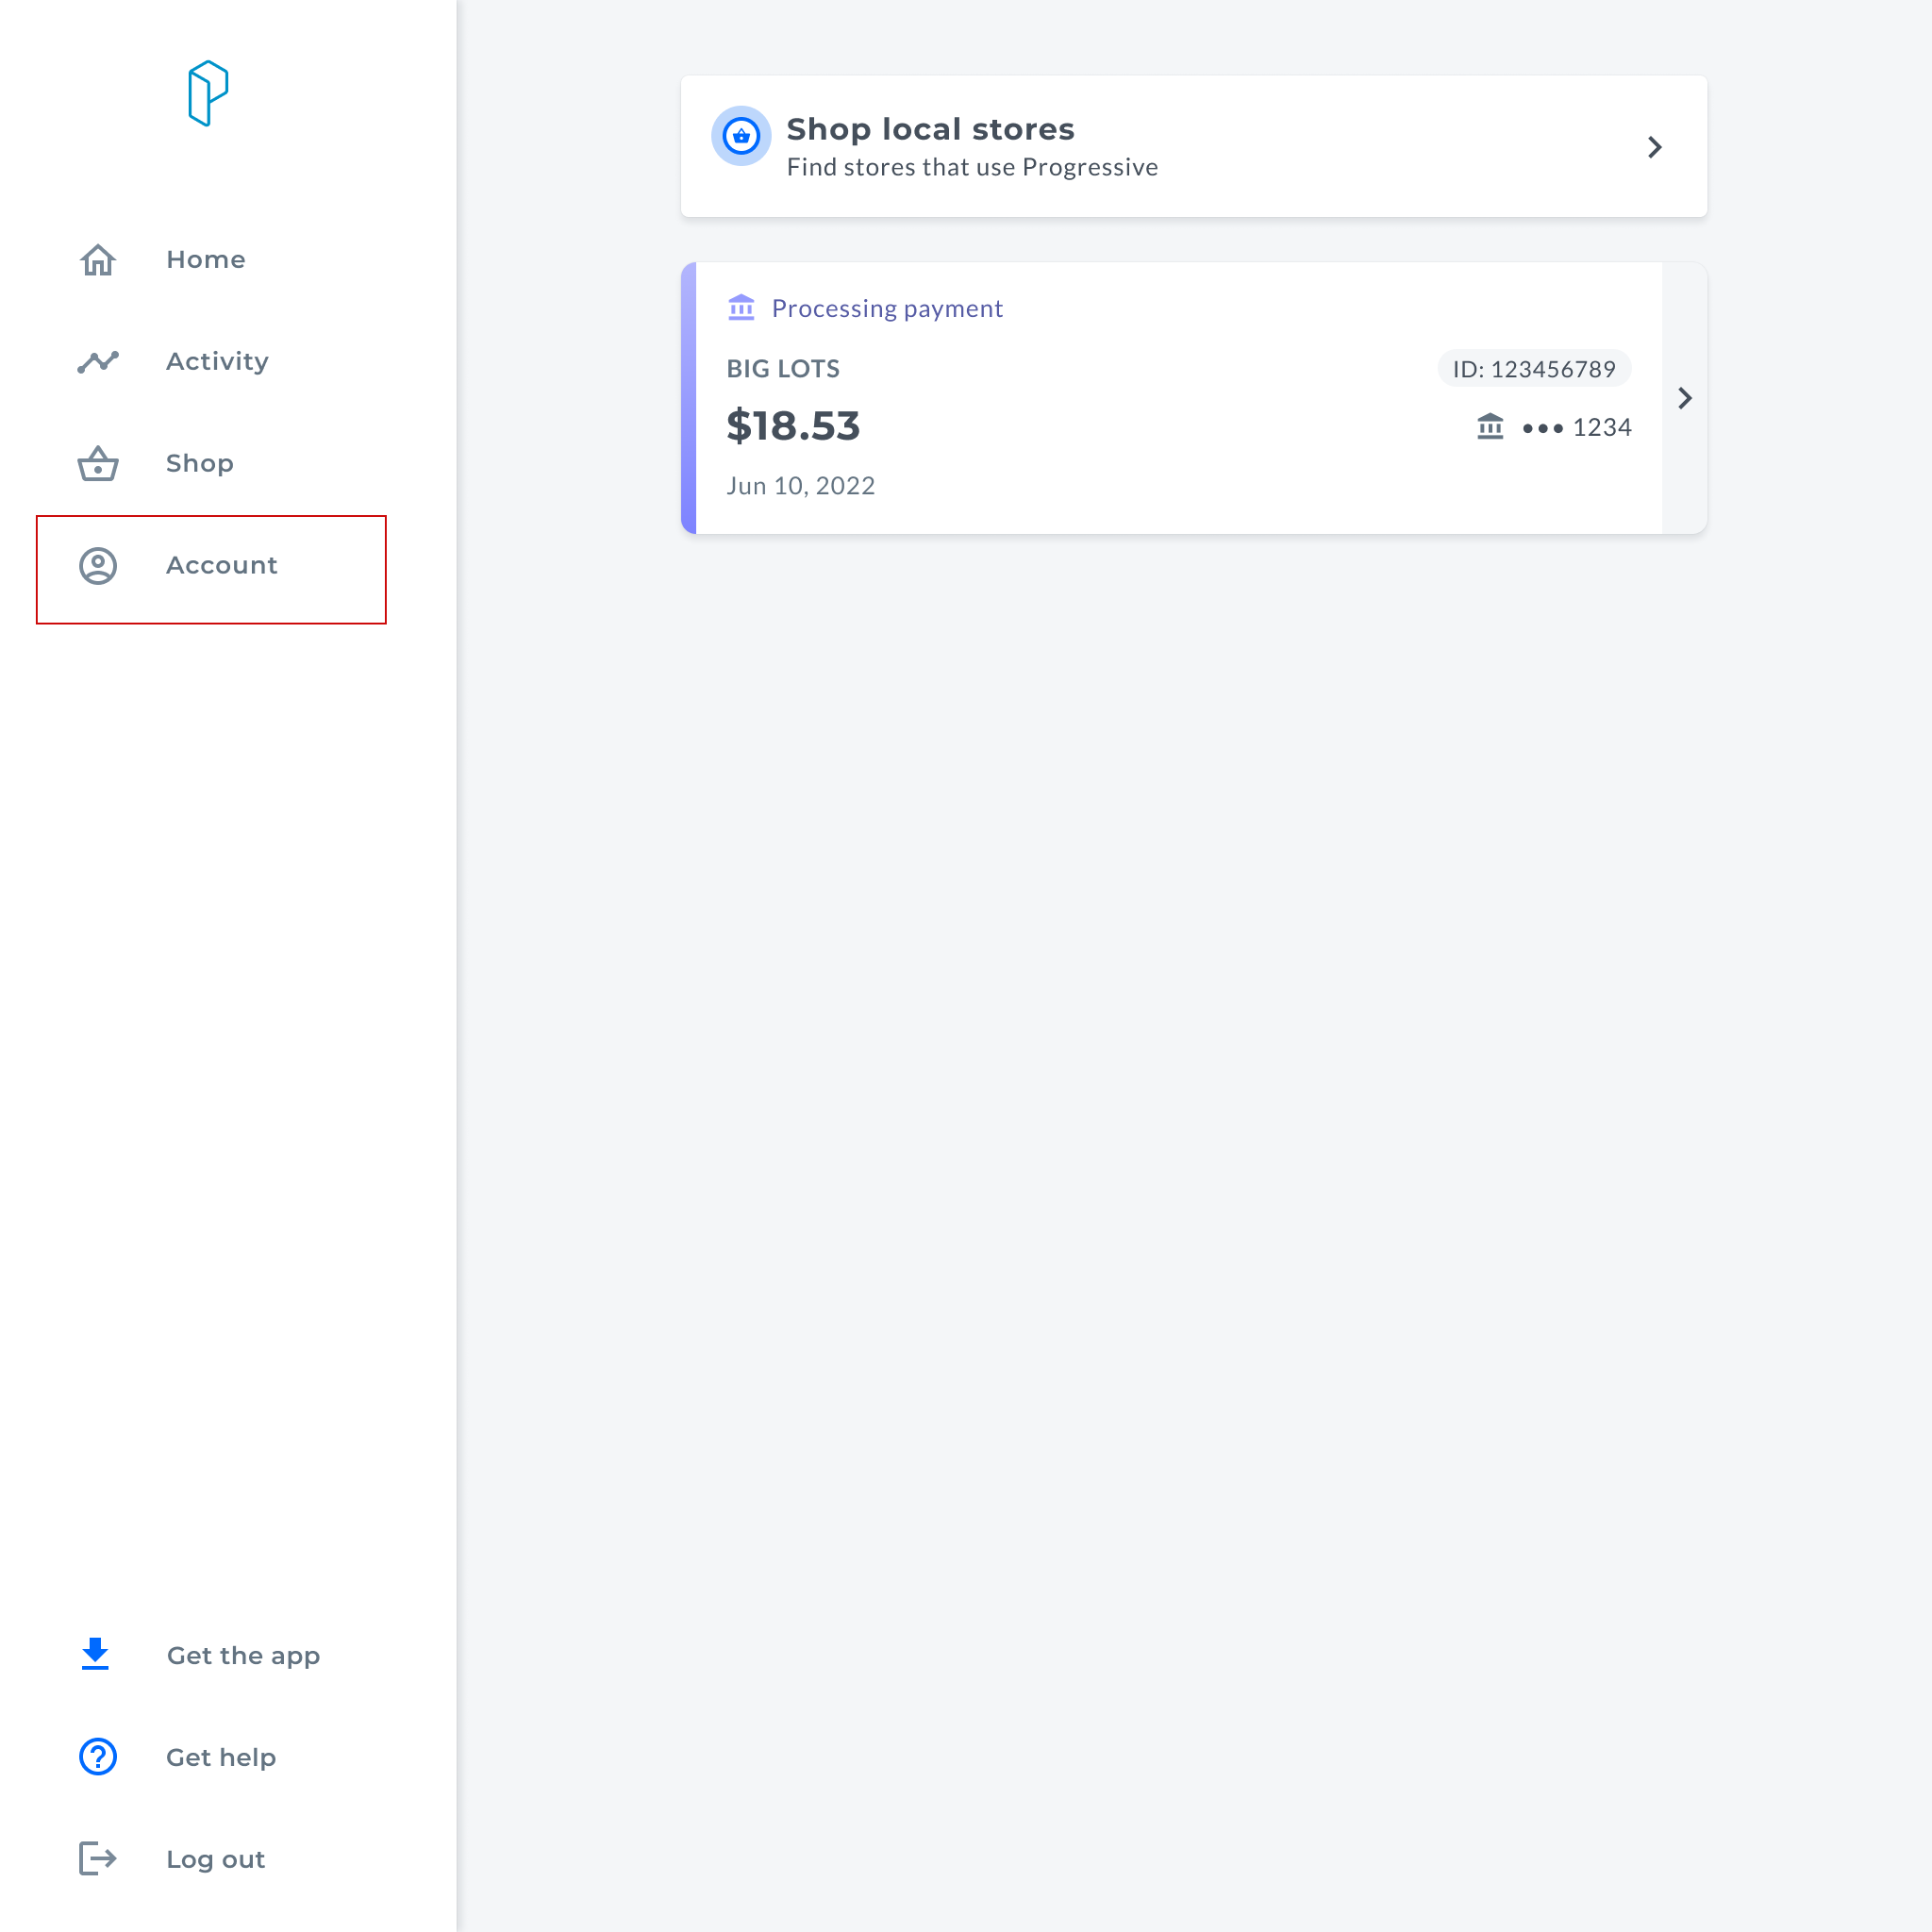Click the Log out exit icon

pyautogui.click(x=98, y=1859)
